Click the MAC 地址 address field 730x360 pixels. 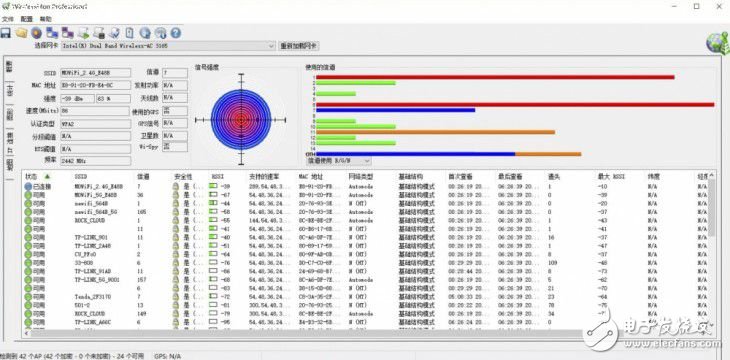click(95, 86)
